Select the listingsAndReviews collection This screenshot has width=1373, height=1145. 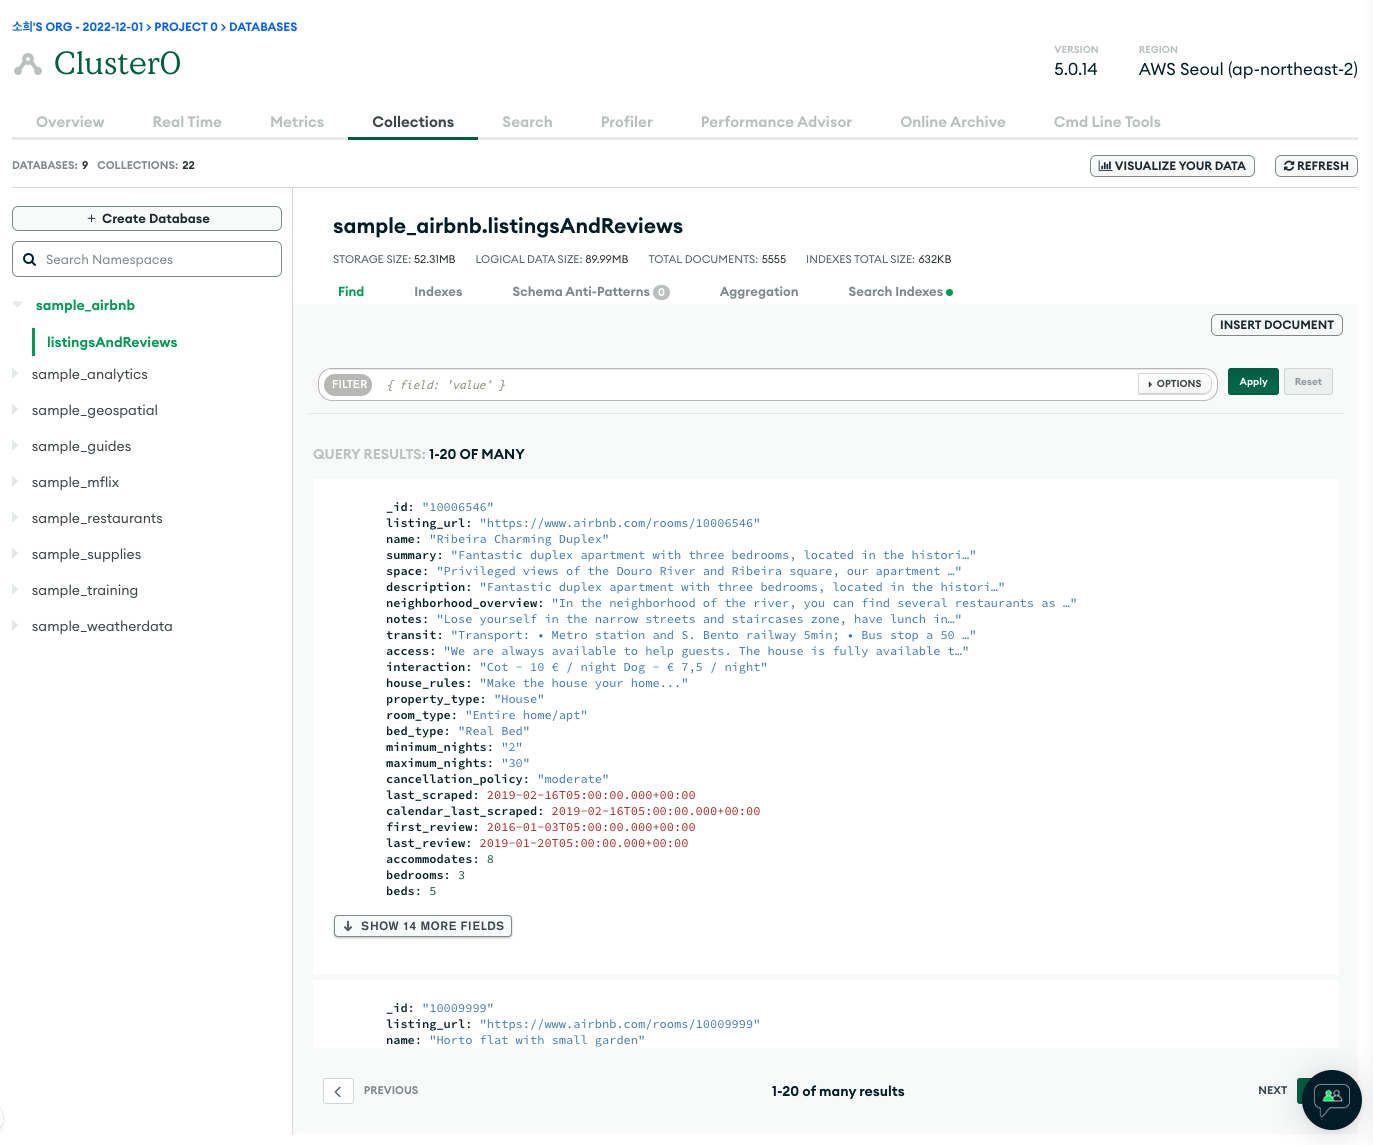click(x=112, y=342)
